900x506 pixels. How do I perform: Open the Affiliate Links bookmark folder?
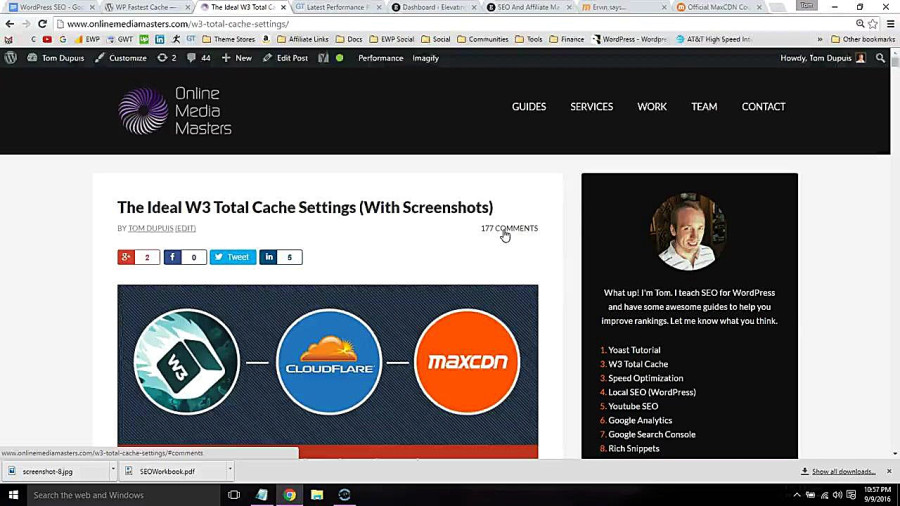point(302,40)
